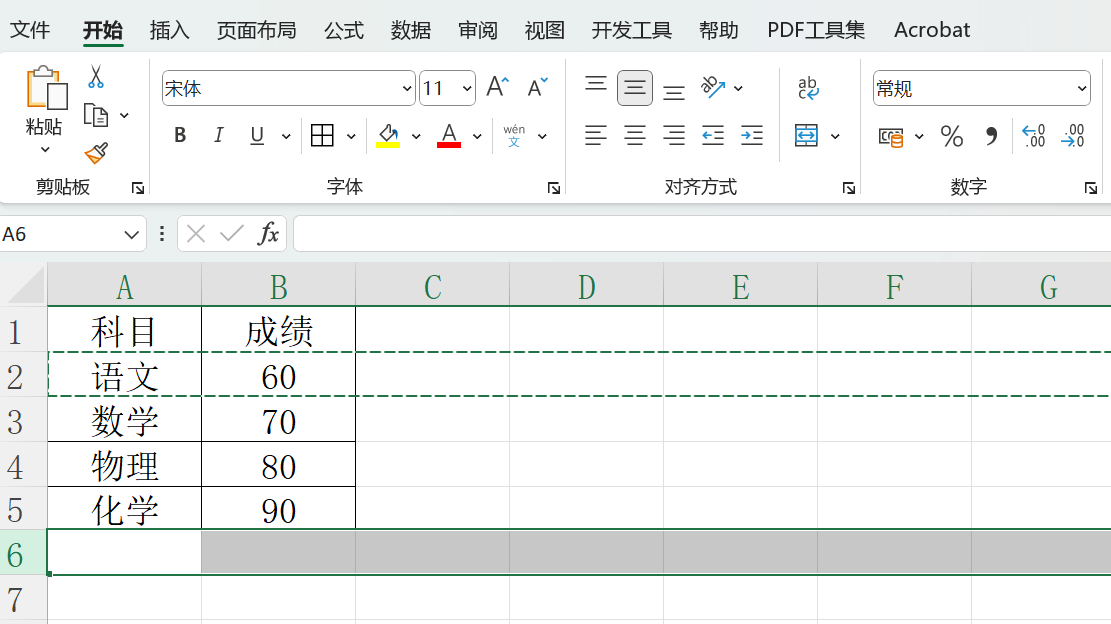Enable wrap text option
The height and width of the screenshot is (624, 1111).
pyautogui.click(x=808, y=88)
